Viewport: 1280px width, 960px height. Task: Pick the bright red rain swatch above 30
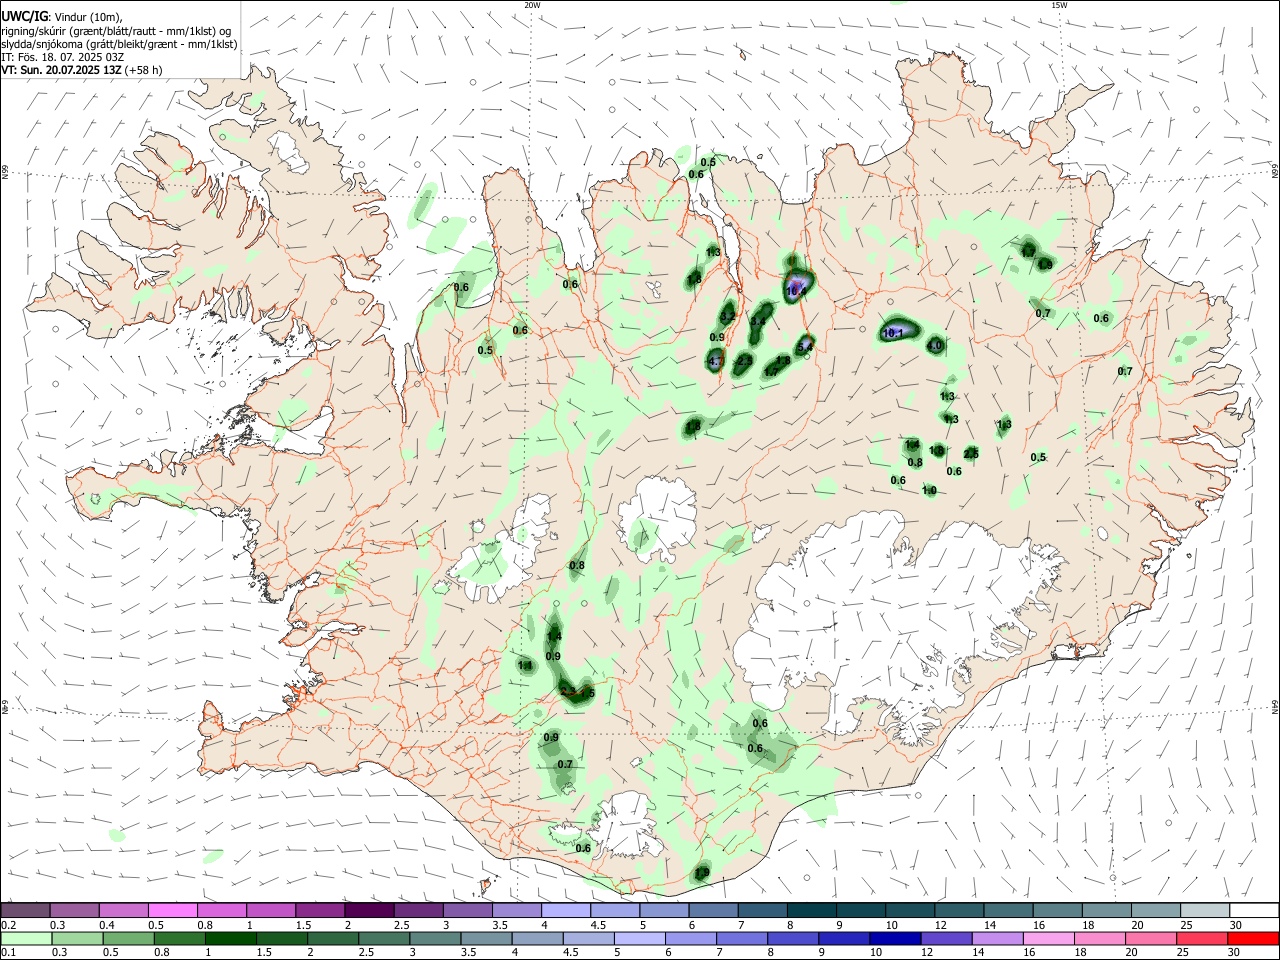click(1252, 939)
